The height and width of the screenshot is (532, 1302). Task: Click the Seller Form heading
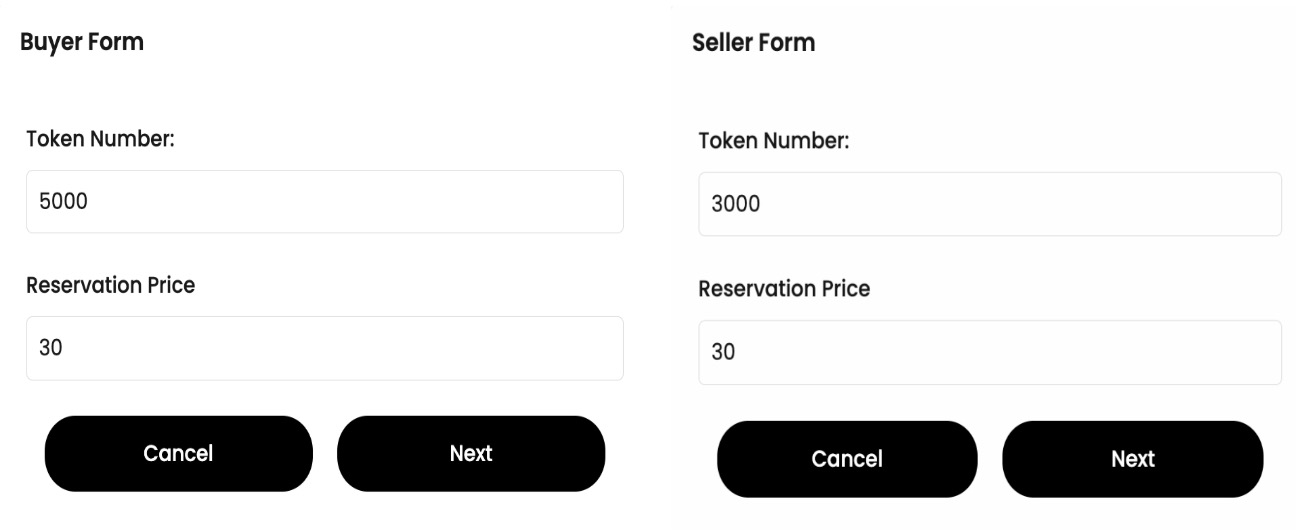753,43
